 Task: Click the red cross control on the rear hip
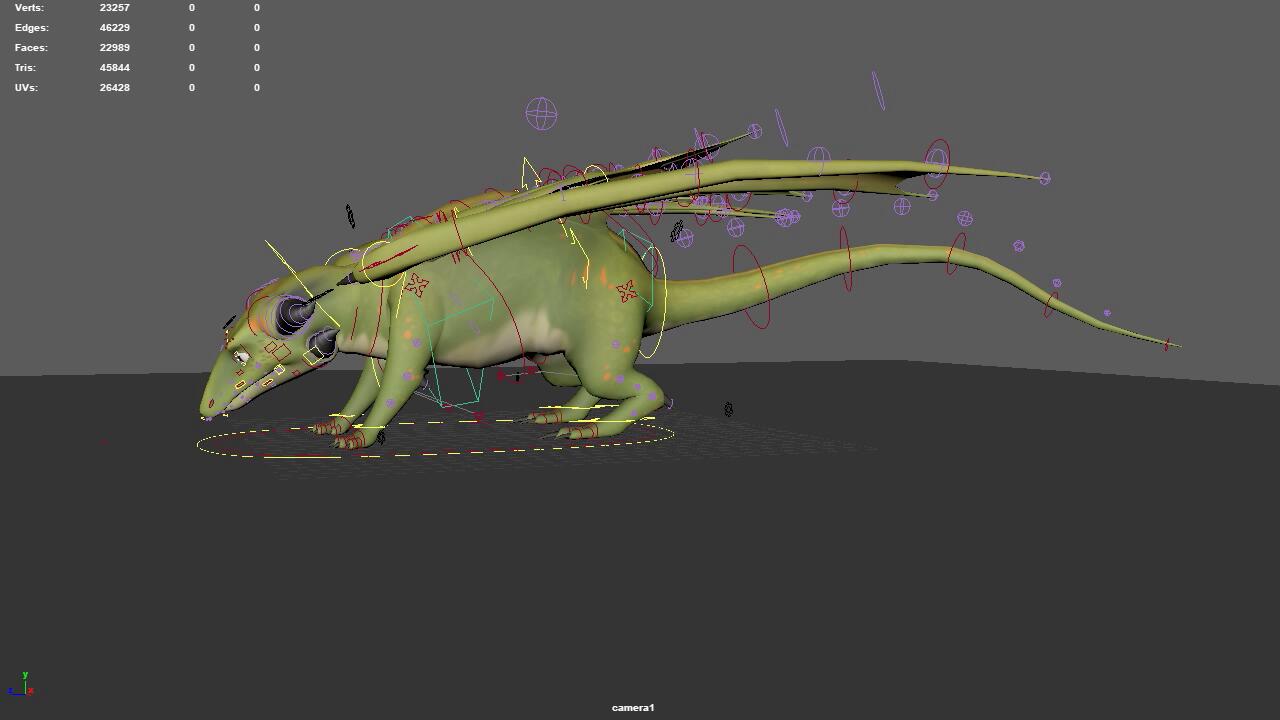[627, 291]
